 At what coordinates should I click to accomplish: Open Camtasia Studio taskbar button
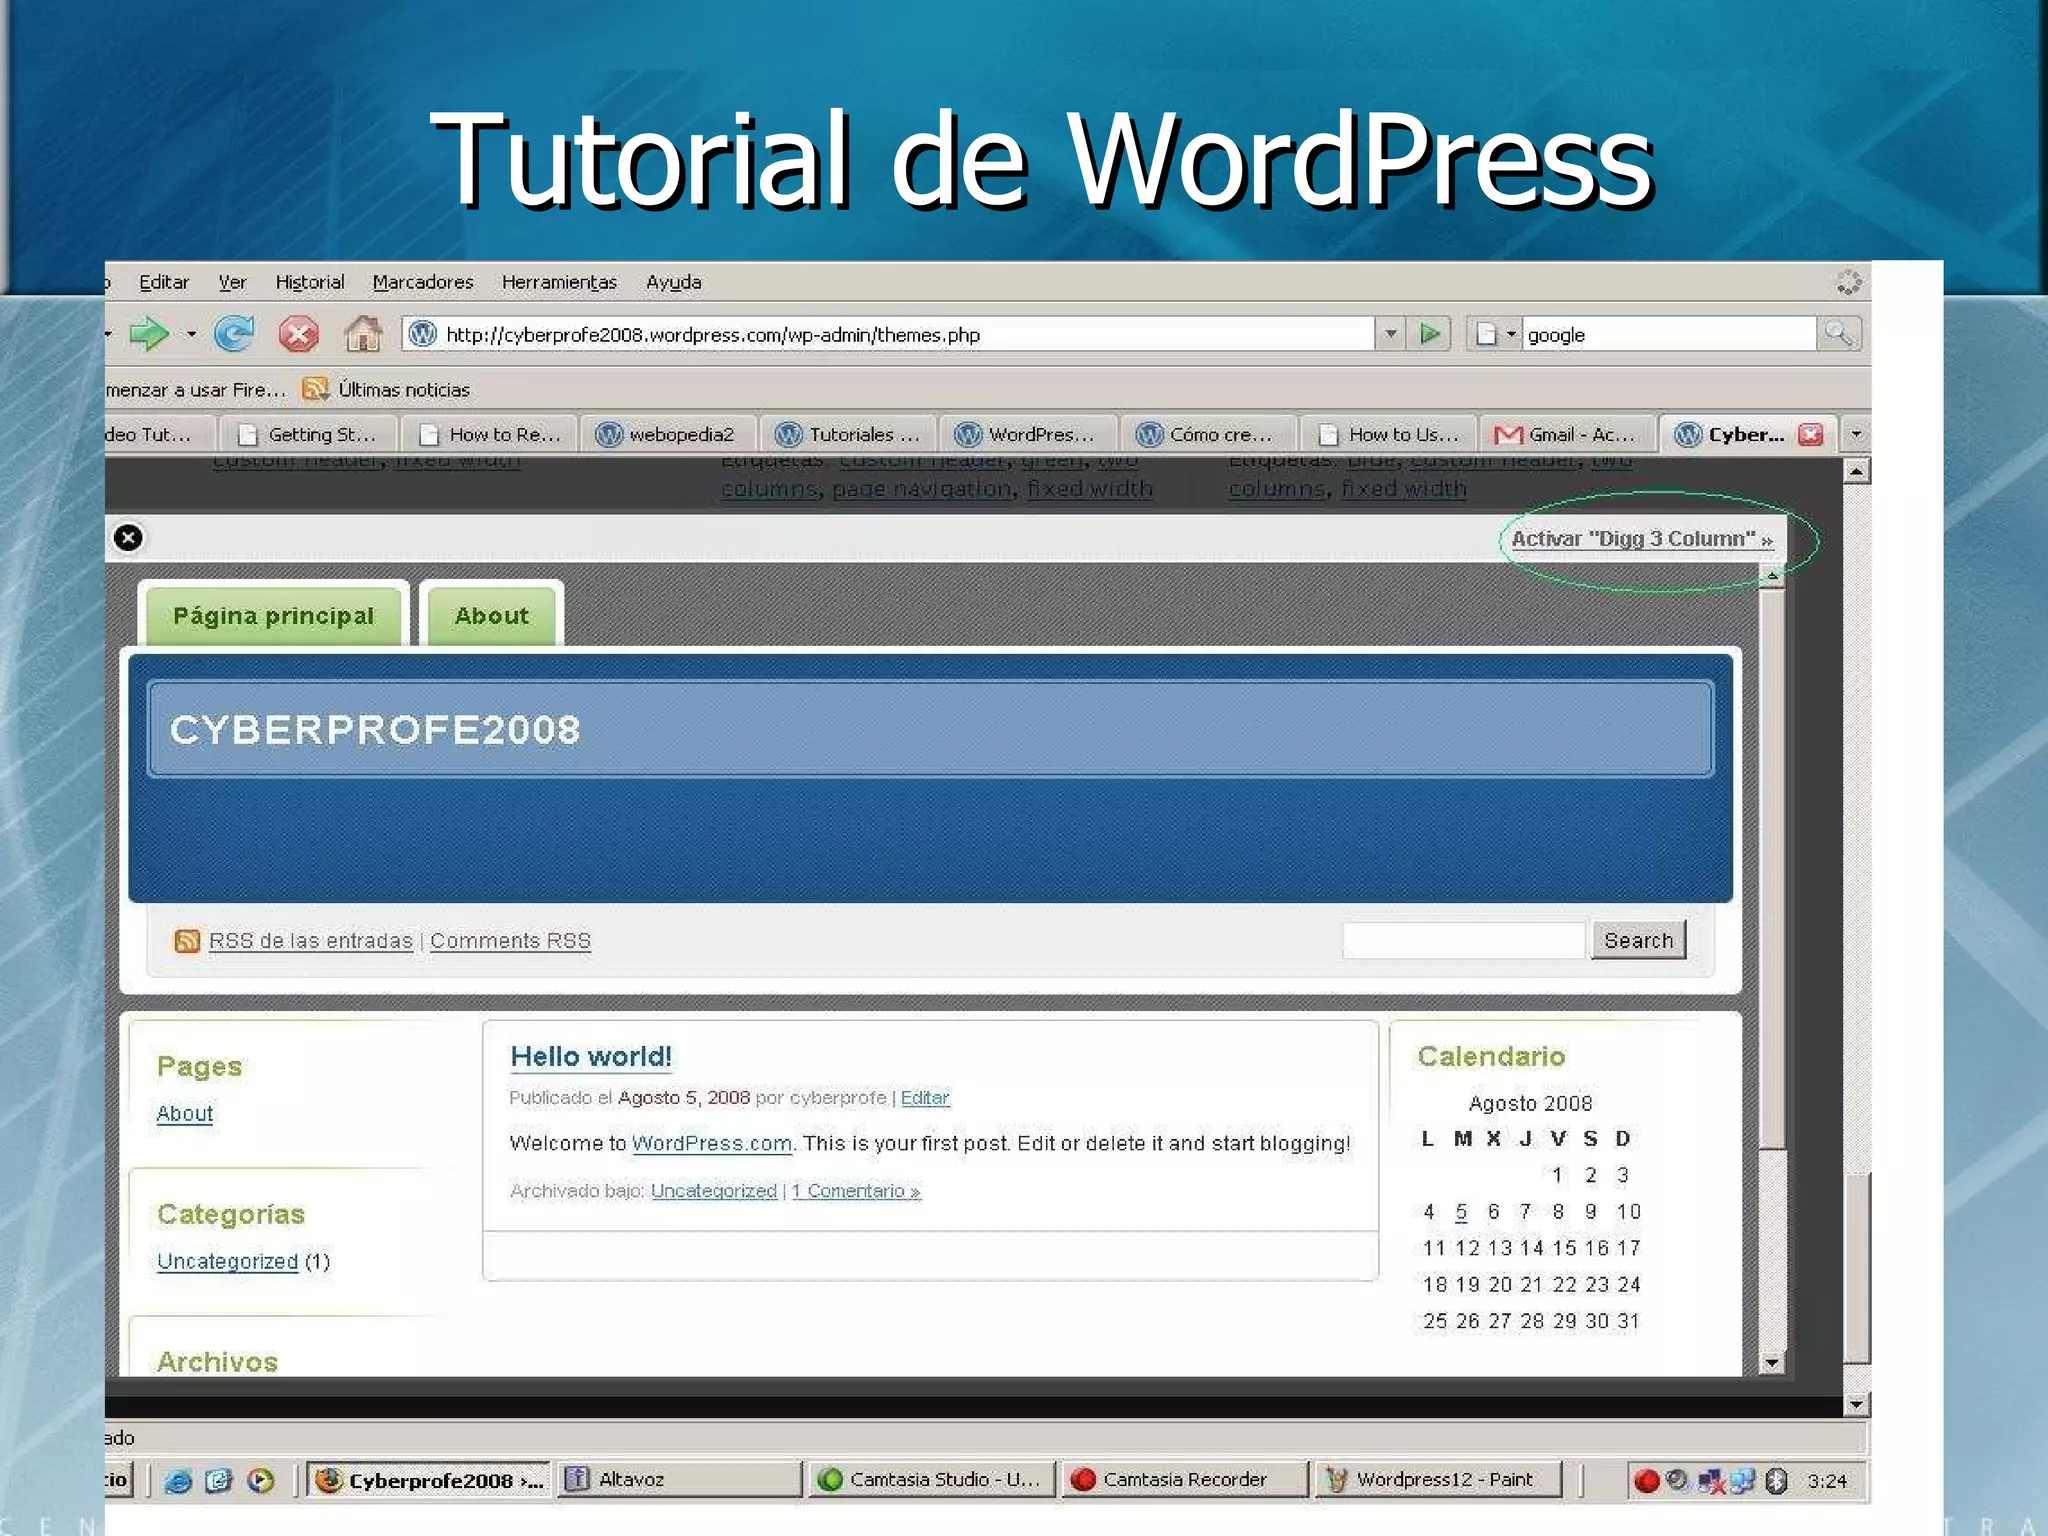click(931, 1480)
